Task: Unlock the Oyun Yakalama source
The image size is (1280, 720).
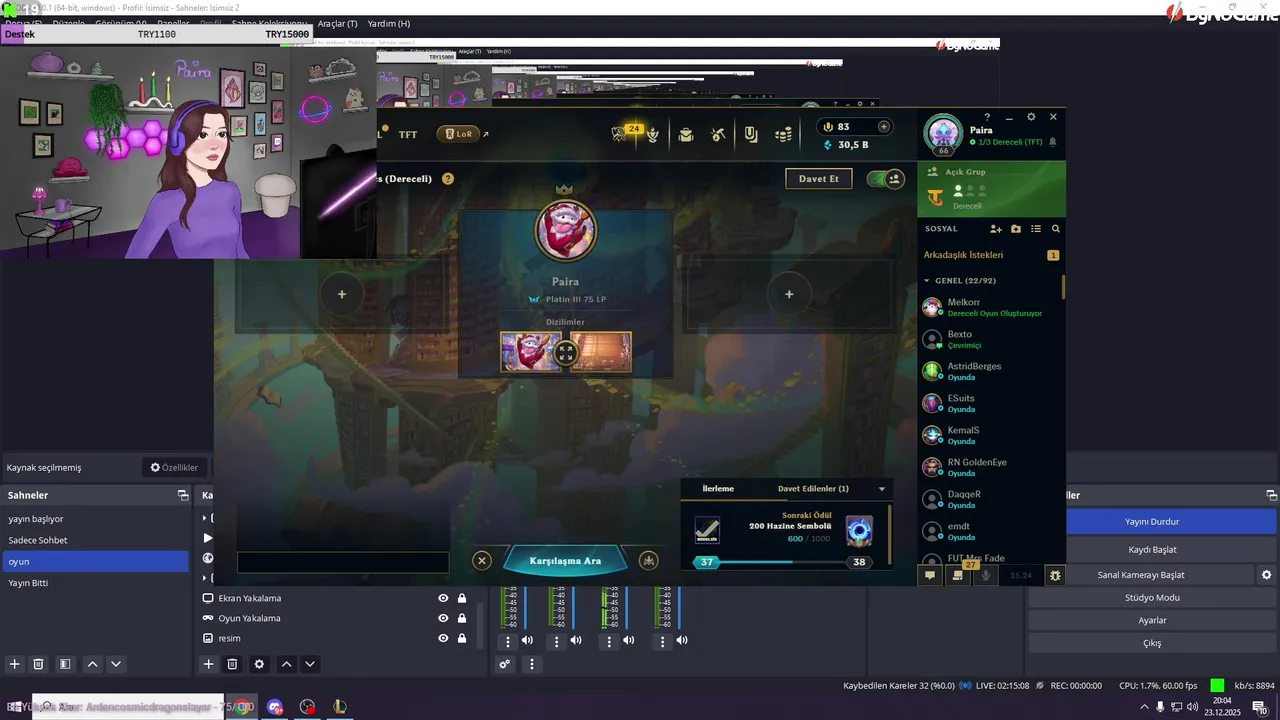Action: 462,618
